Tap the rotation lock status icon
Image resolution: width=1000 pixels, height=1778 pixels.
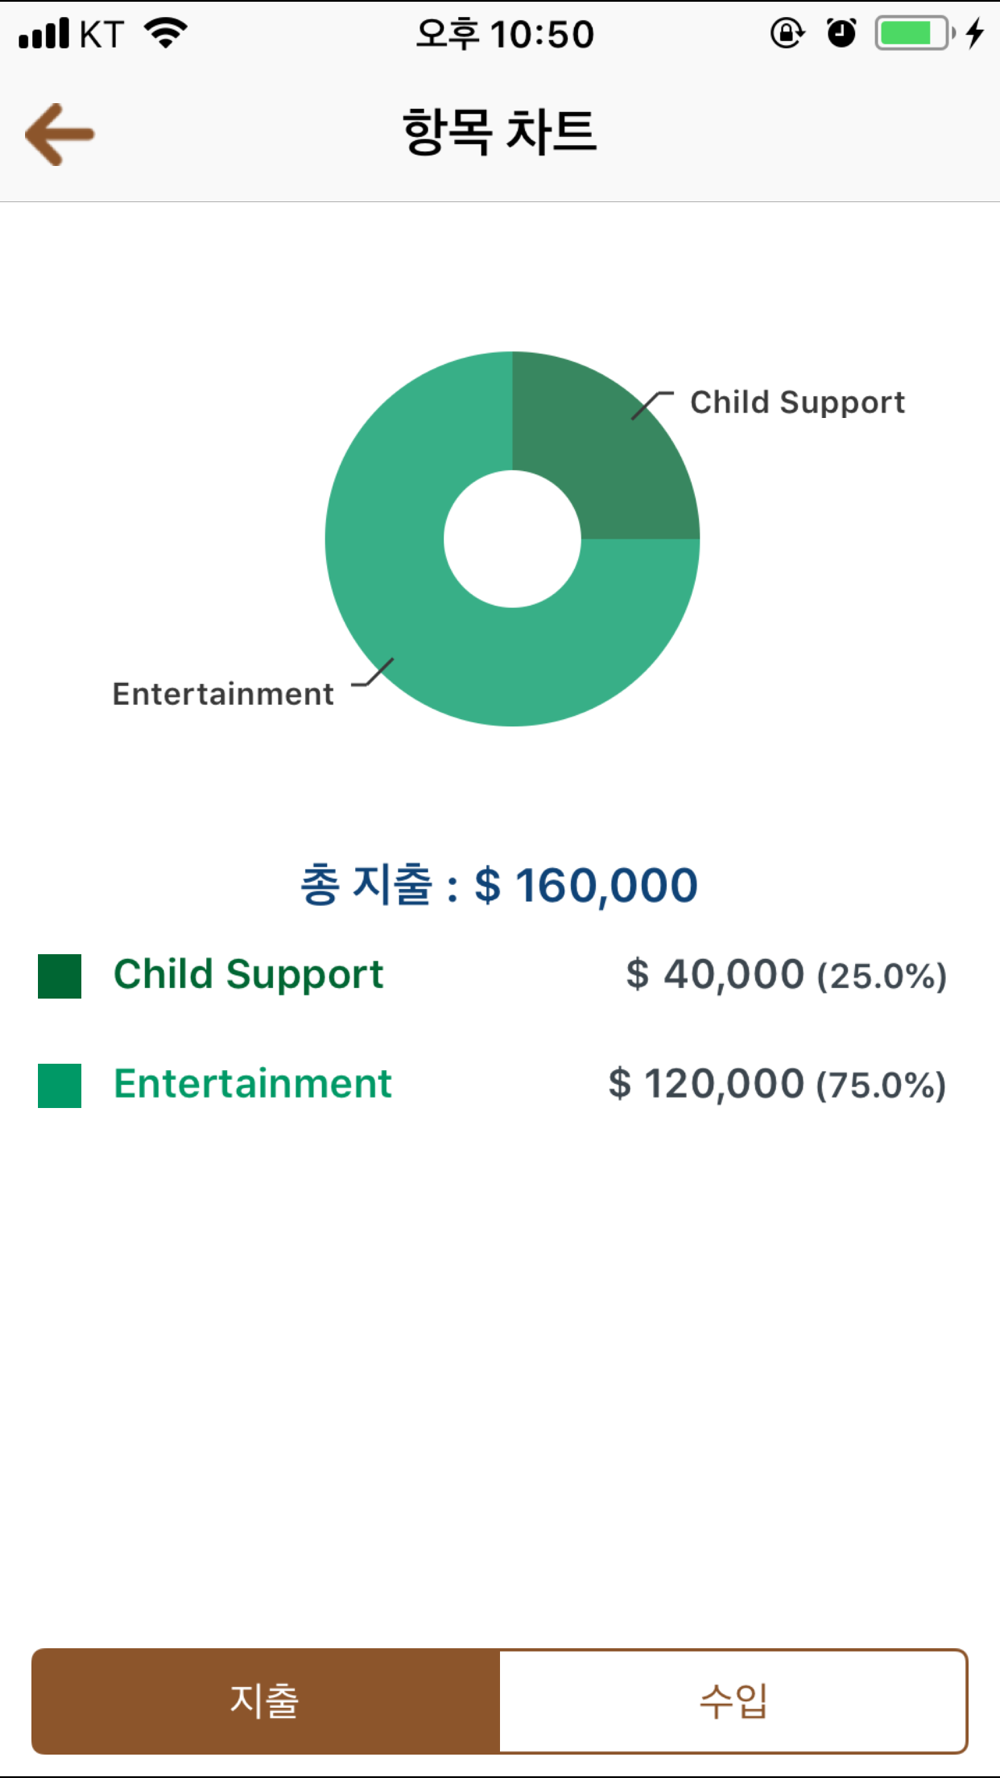(x=787, y=33)
